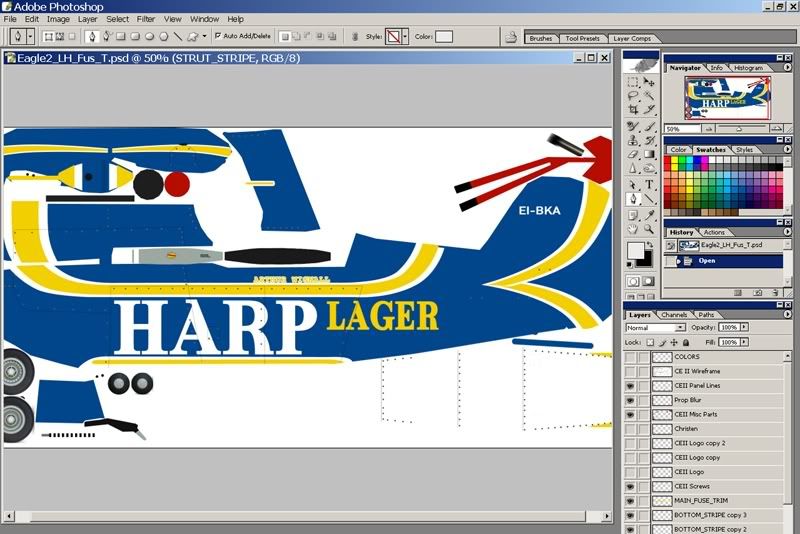The width and height of the screenshot is (800, 534).
Task: Open the Swatches panel menu arrow
Action: click(x=787, y=149)
